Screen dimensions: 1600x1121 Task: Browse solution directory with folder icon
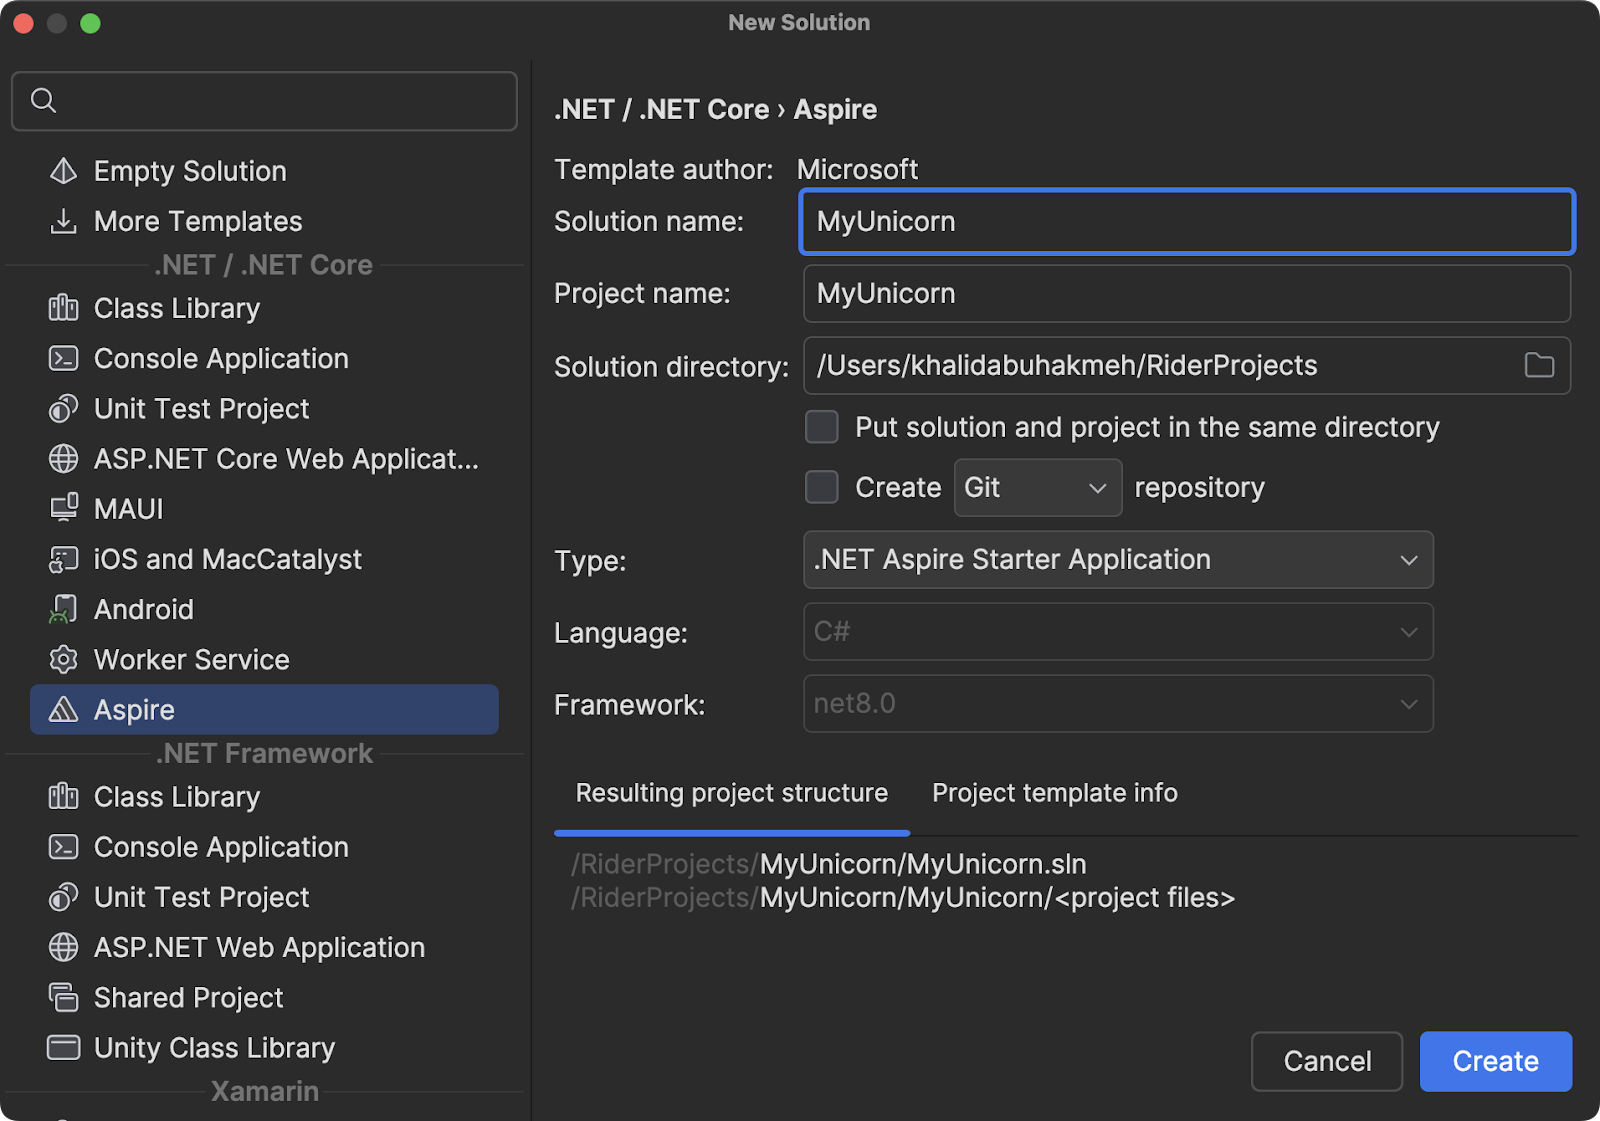pos(1539,366)
